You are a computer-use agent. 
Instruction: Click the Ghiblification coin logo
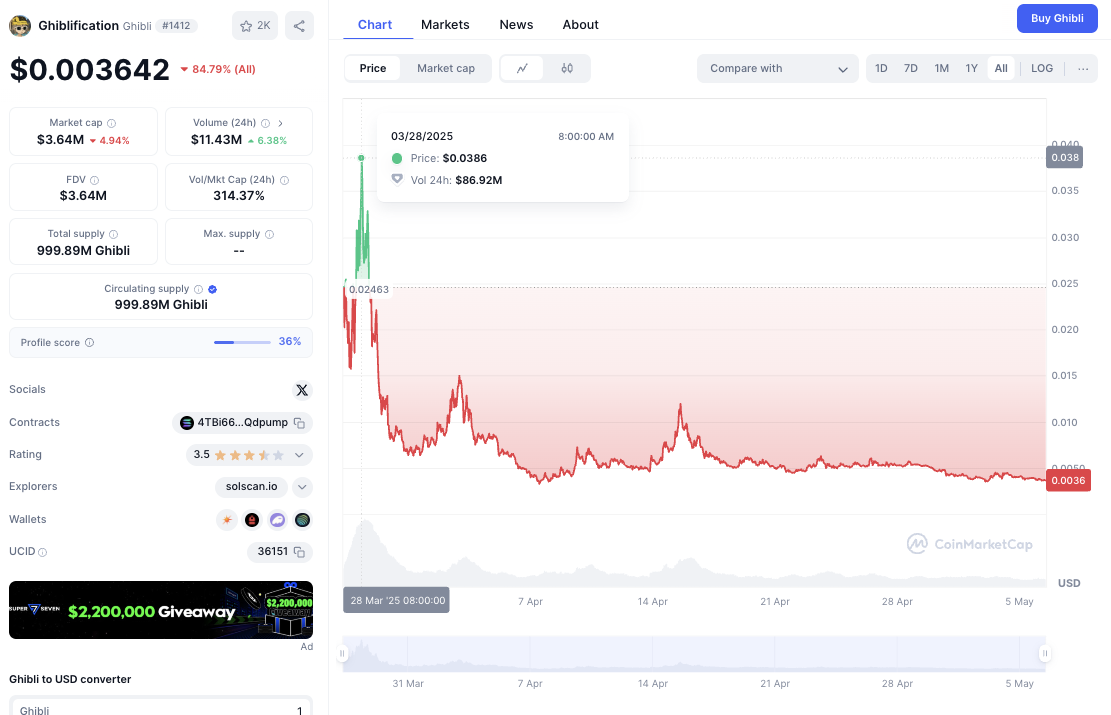click(x=20, y=26)
